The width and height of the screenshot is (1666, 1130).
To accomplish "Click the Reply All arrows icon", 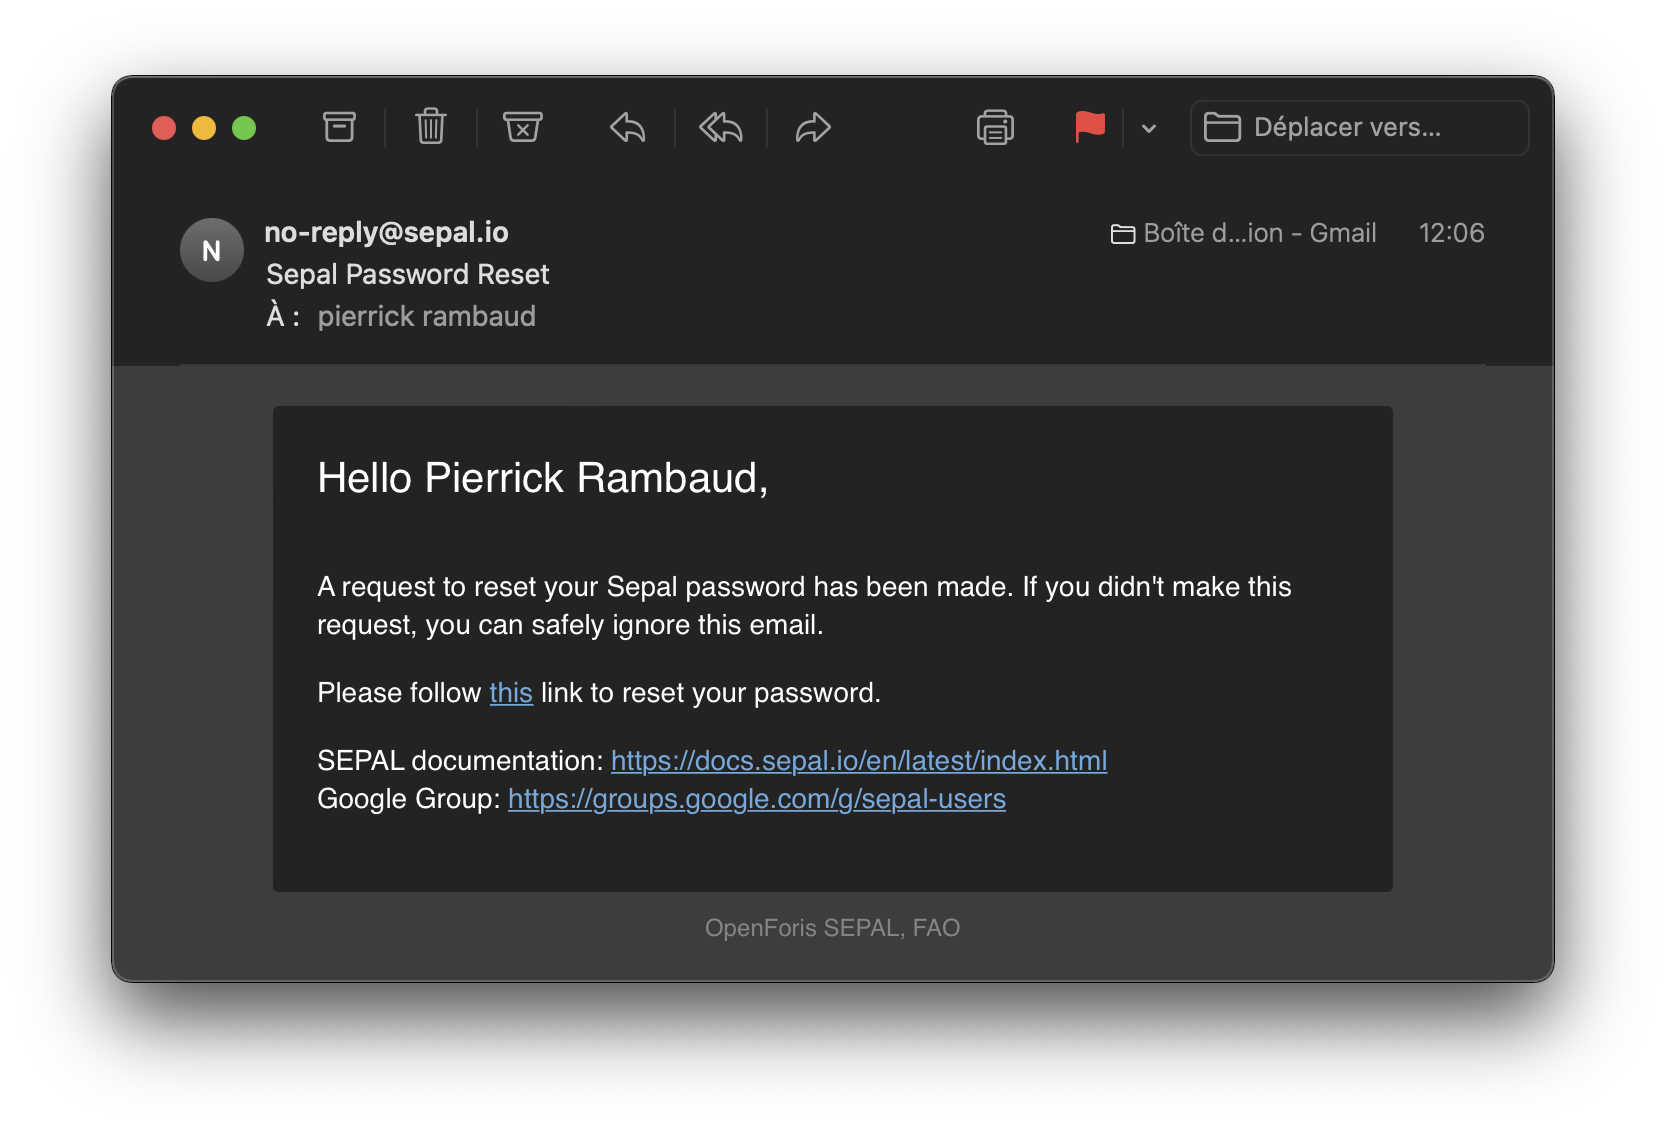I will (720, 127).
